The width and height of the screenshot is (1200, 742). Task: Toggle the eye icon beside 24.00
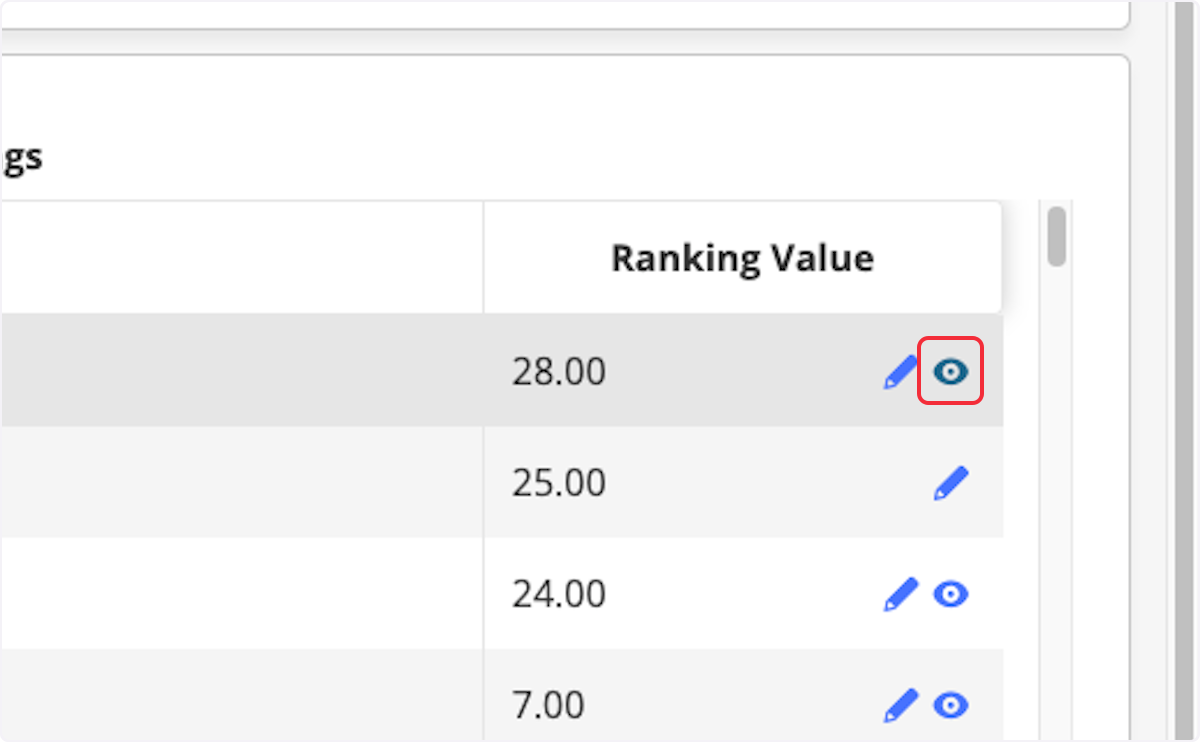tap(951, 595)
